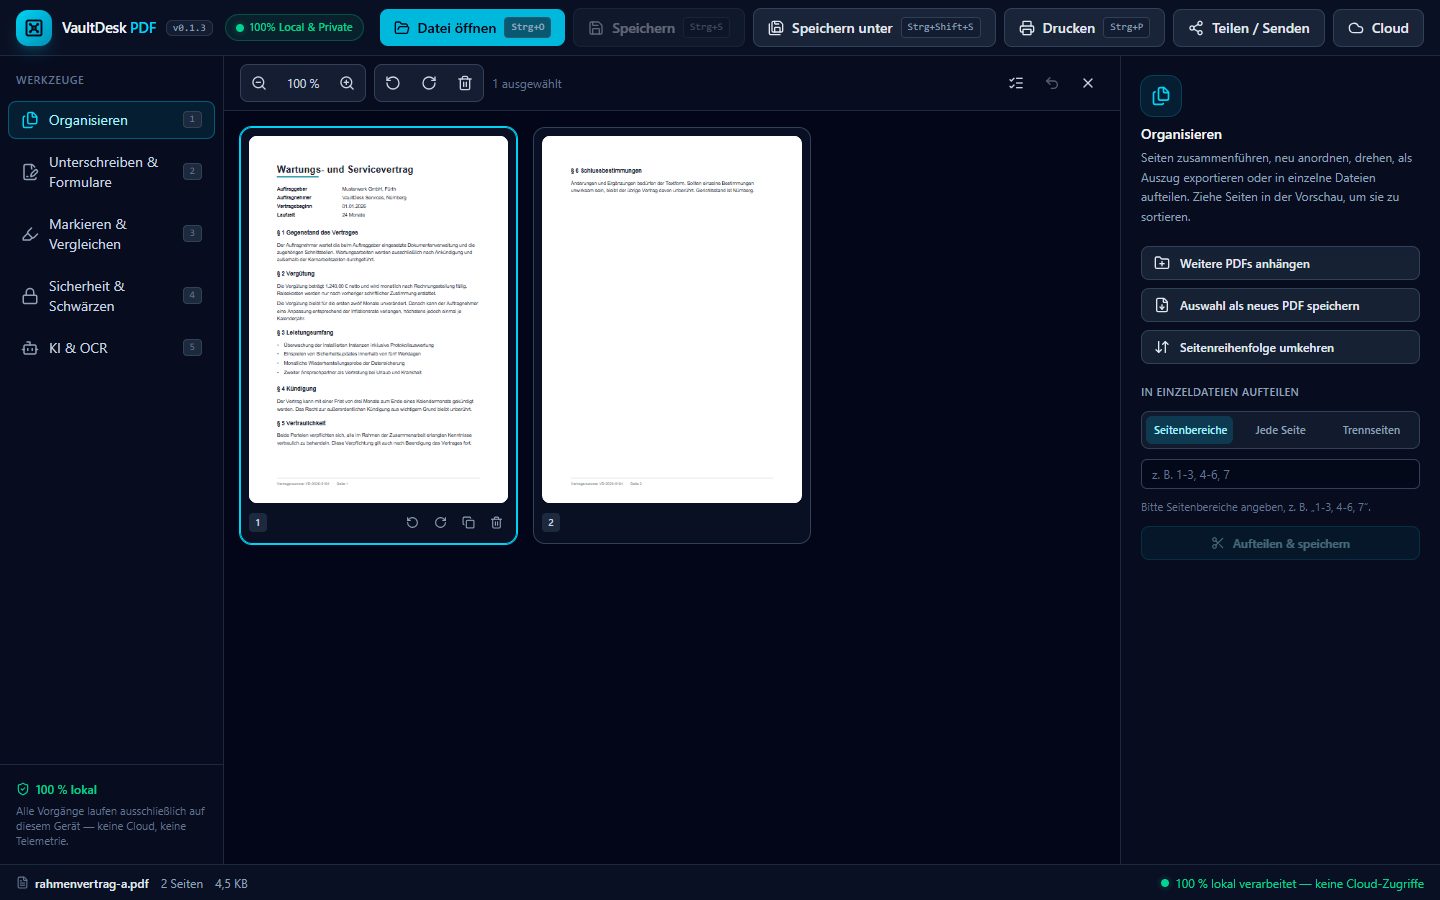Select the Trennseiten split mode
This screenshot has width=1440, height=900.
click(1371, 430)
